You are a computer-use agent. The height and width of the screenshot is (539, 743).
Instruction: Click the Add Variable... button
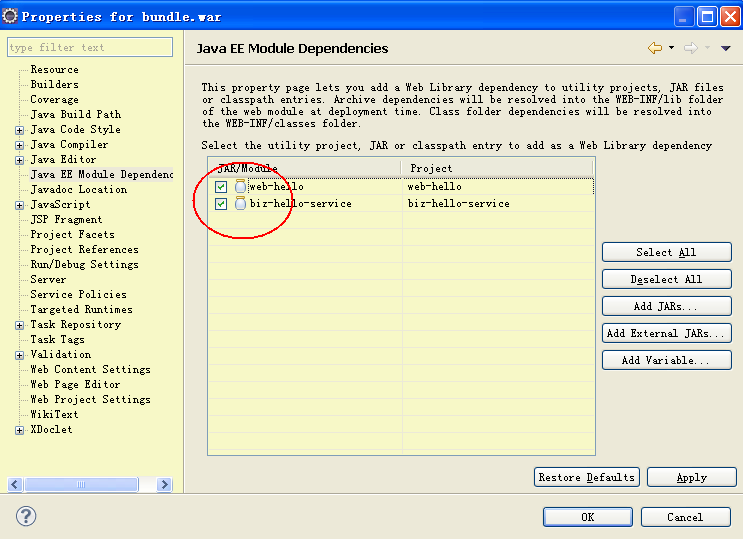pos(667,360)
